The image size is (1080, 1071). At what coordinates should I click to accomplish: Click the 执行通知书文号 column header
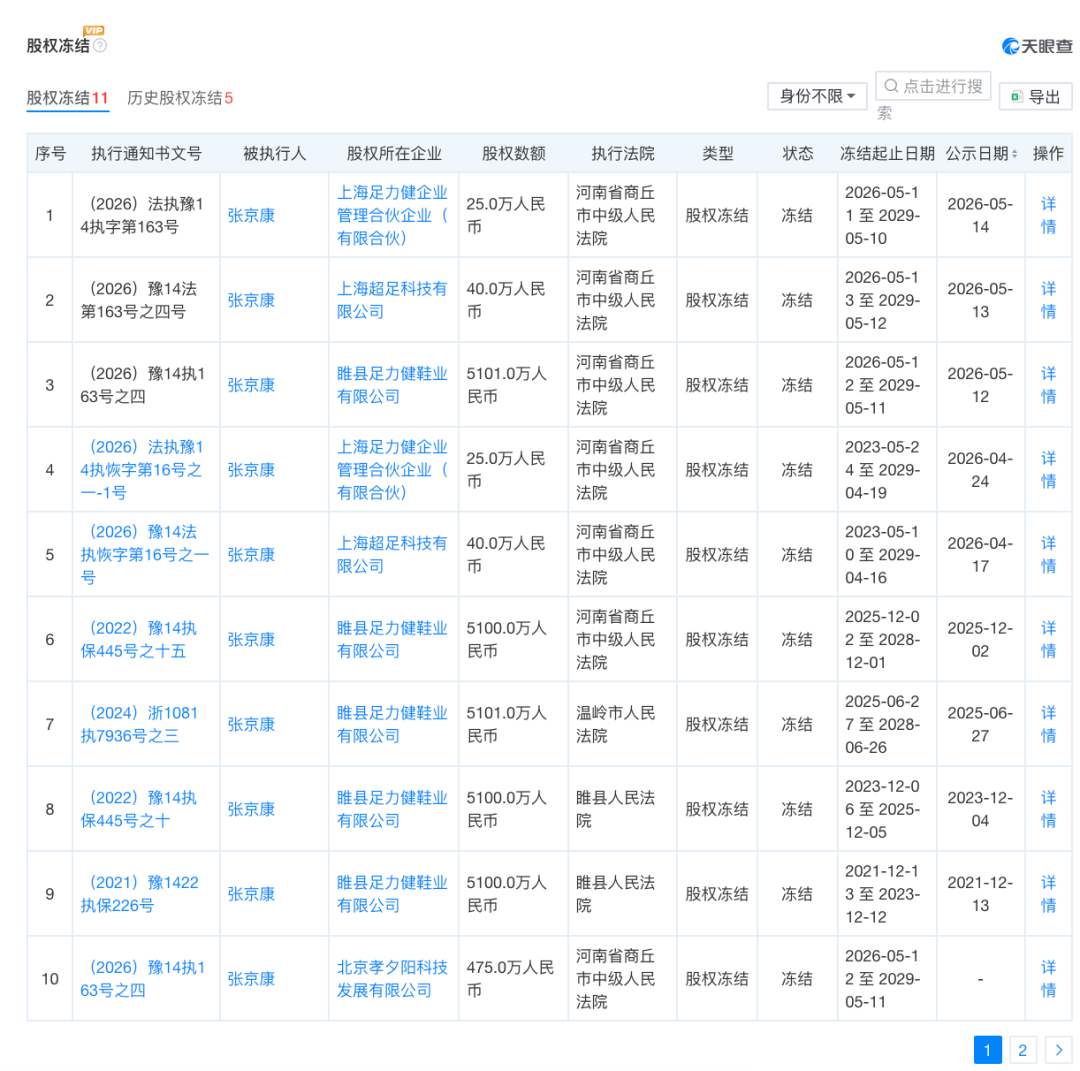coord(146,154)
